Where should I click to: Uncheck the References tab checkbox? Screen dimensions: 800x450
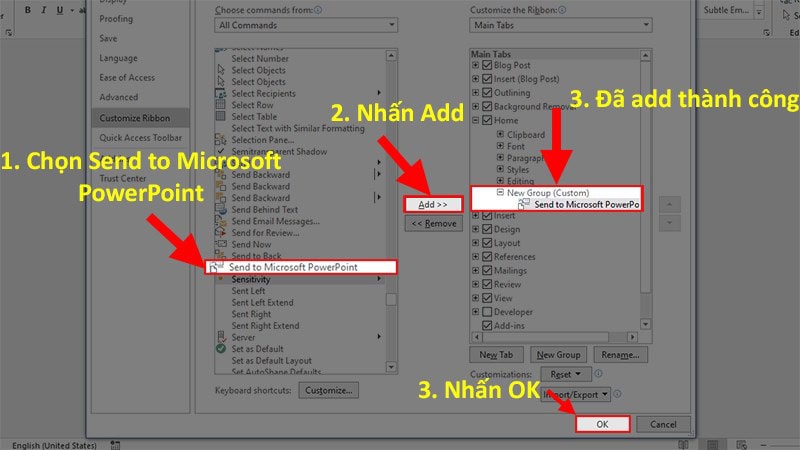(x=487, y=257)
